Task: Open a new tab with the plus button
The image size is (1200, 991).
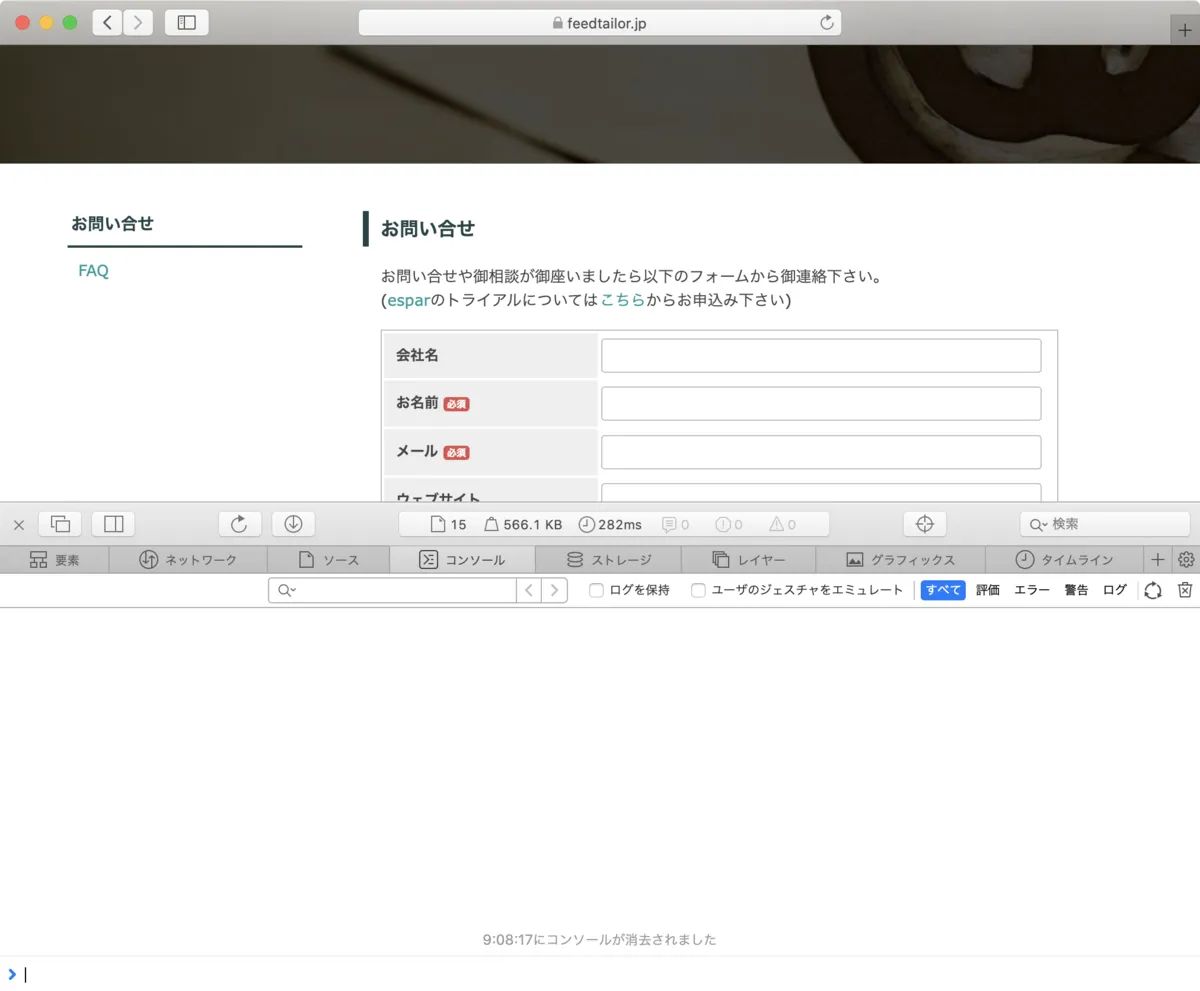Action: (1185, 30)
